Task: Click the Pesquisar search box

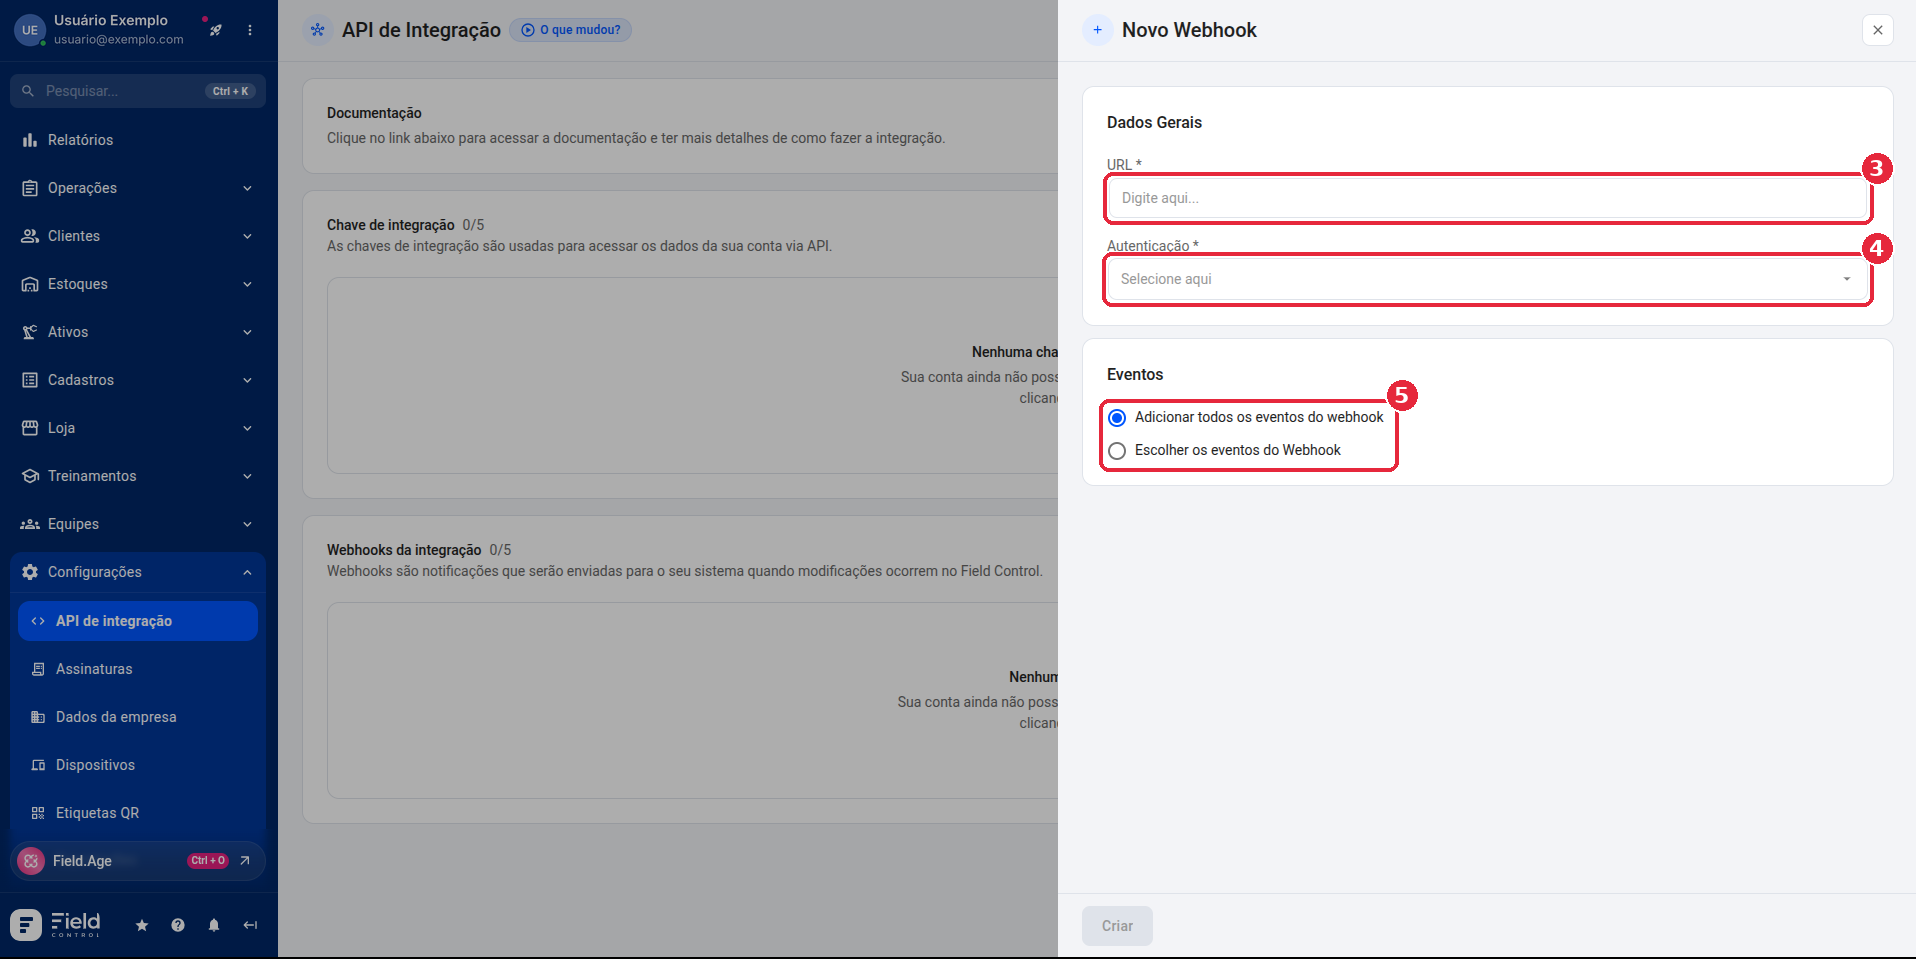Action: coord(138,91)
